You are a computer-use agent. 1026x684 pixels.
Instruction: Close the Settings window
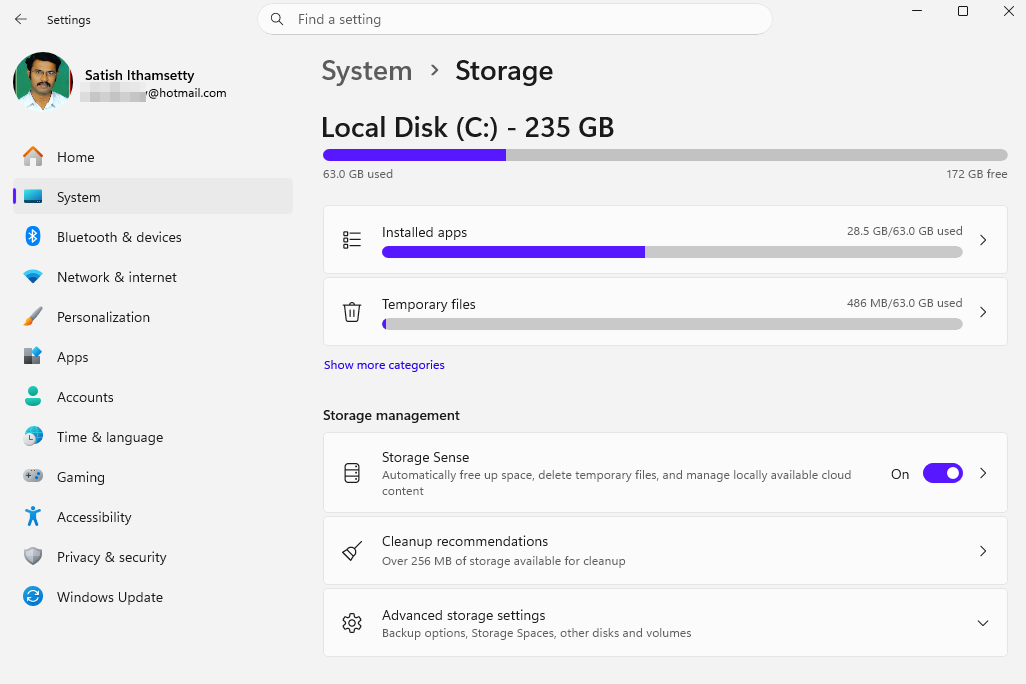(1008, 11)
